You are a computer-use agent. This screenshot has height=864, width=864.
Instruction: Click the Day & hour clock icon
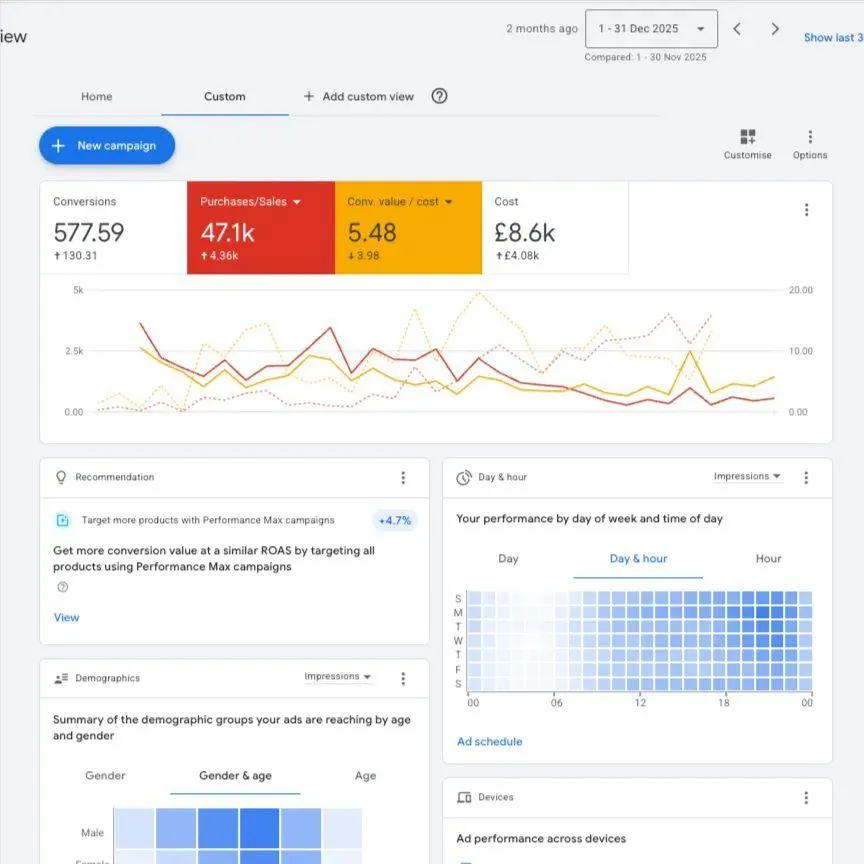pyautogui.click(x=463, y=477)
